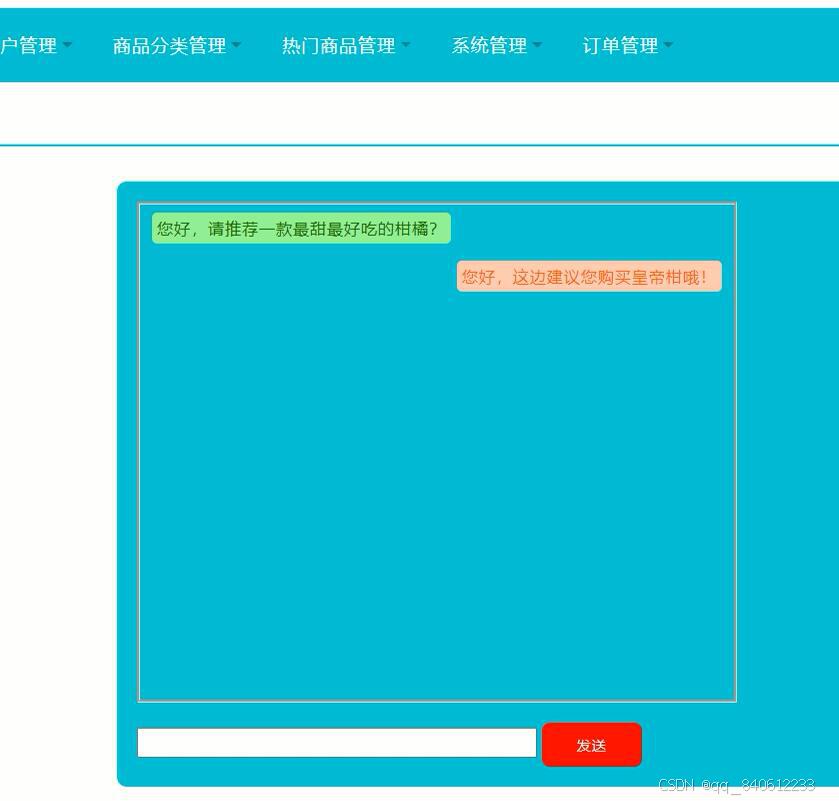Select the 系统管理 menu item
Image resolution: width=839 pixels, height=801 pixels.
[x=490, y=46]
